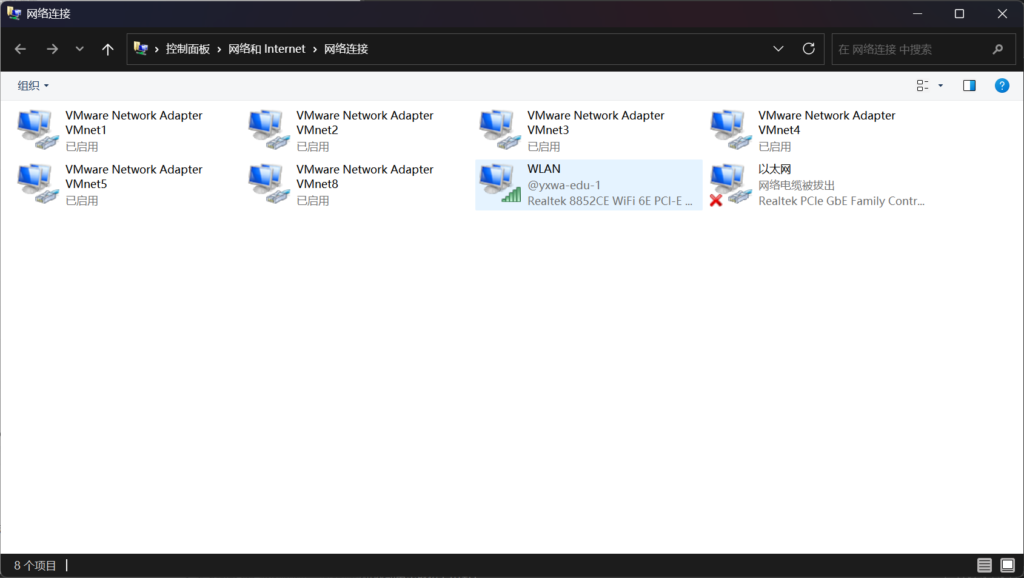Select the VMware Network Adapter VMnet3 icon
The width and height of the screenshot is (1024, 578).
(499, 130)
